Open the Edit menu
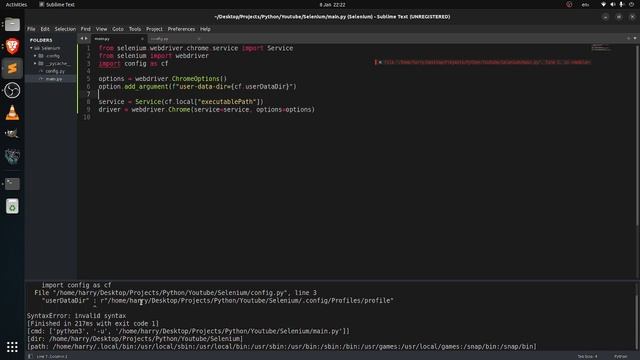The height and width of the screenshot is (360, 640). (x=45, y=29)
